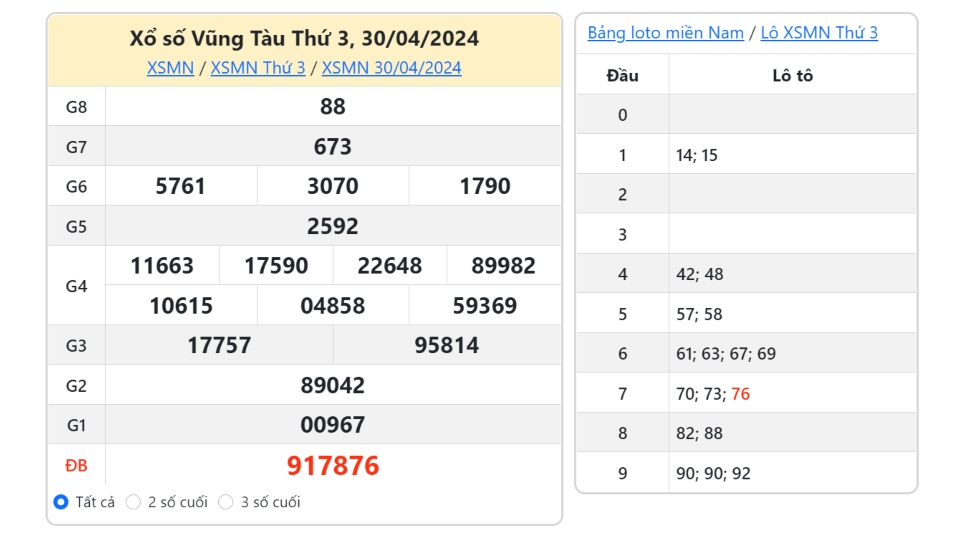Click the 'Lô tô' column header

pyautogui.click(x=793, y=75)
